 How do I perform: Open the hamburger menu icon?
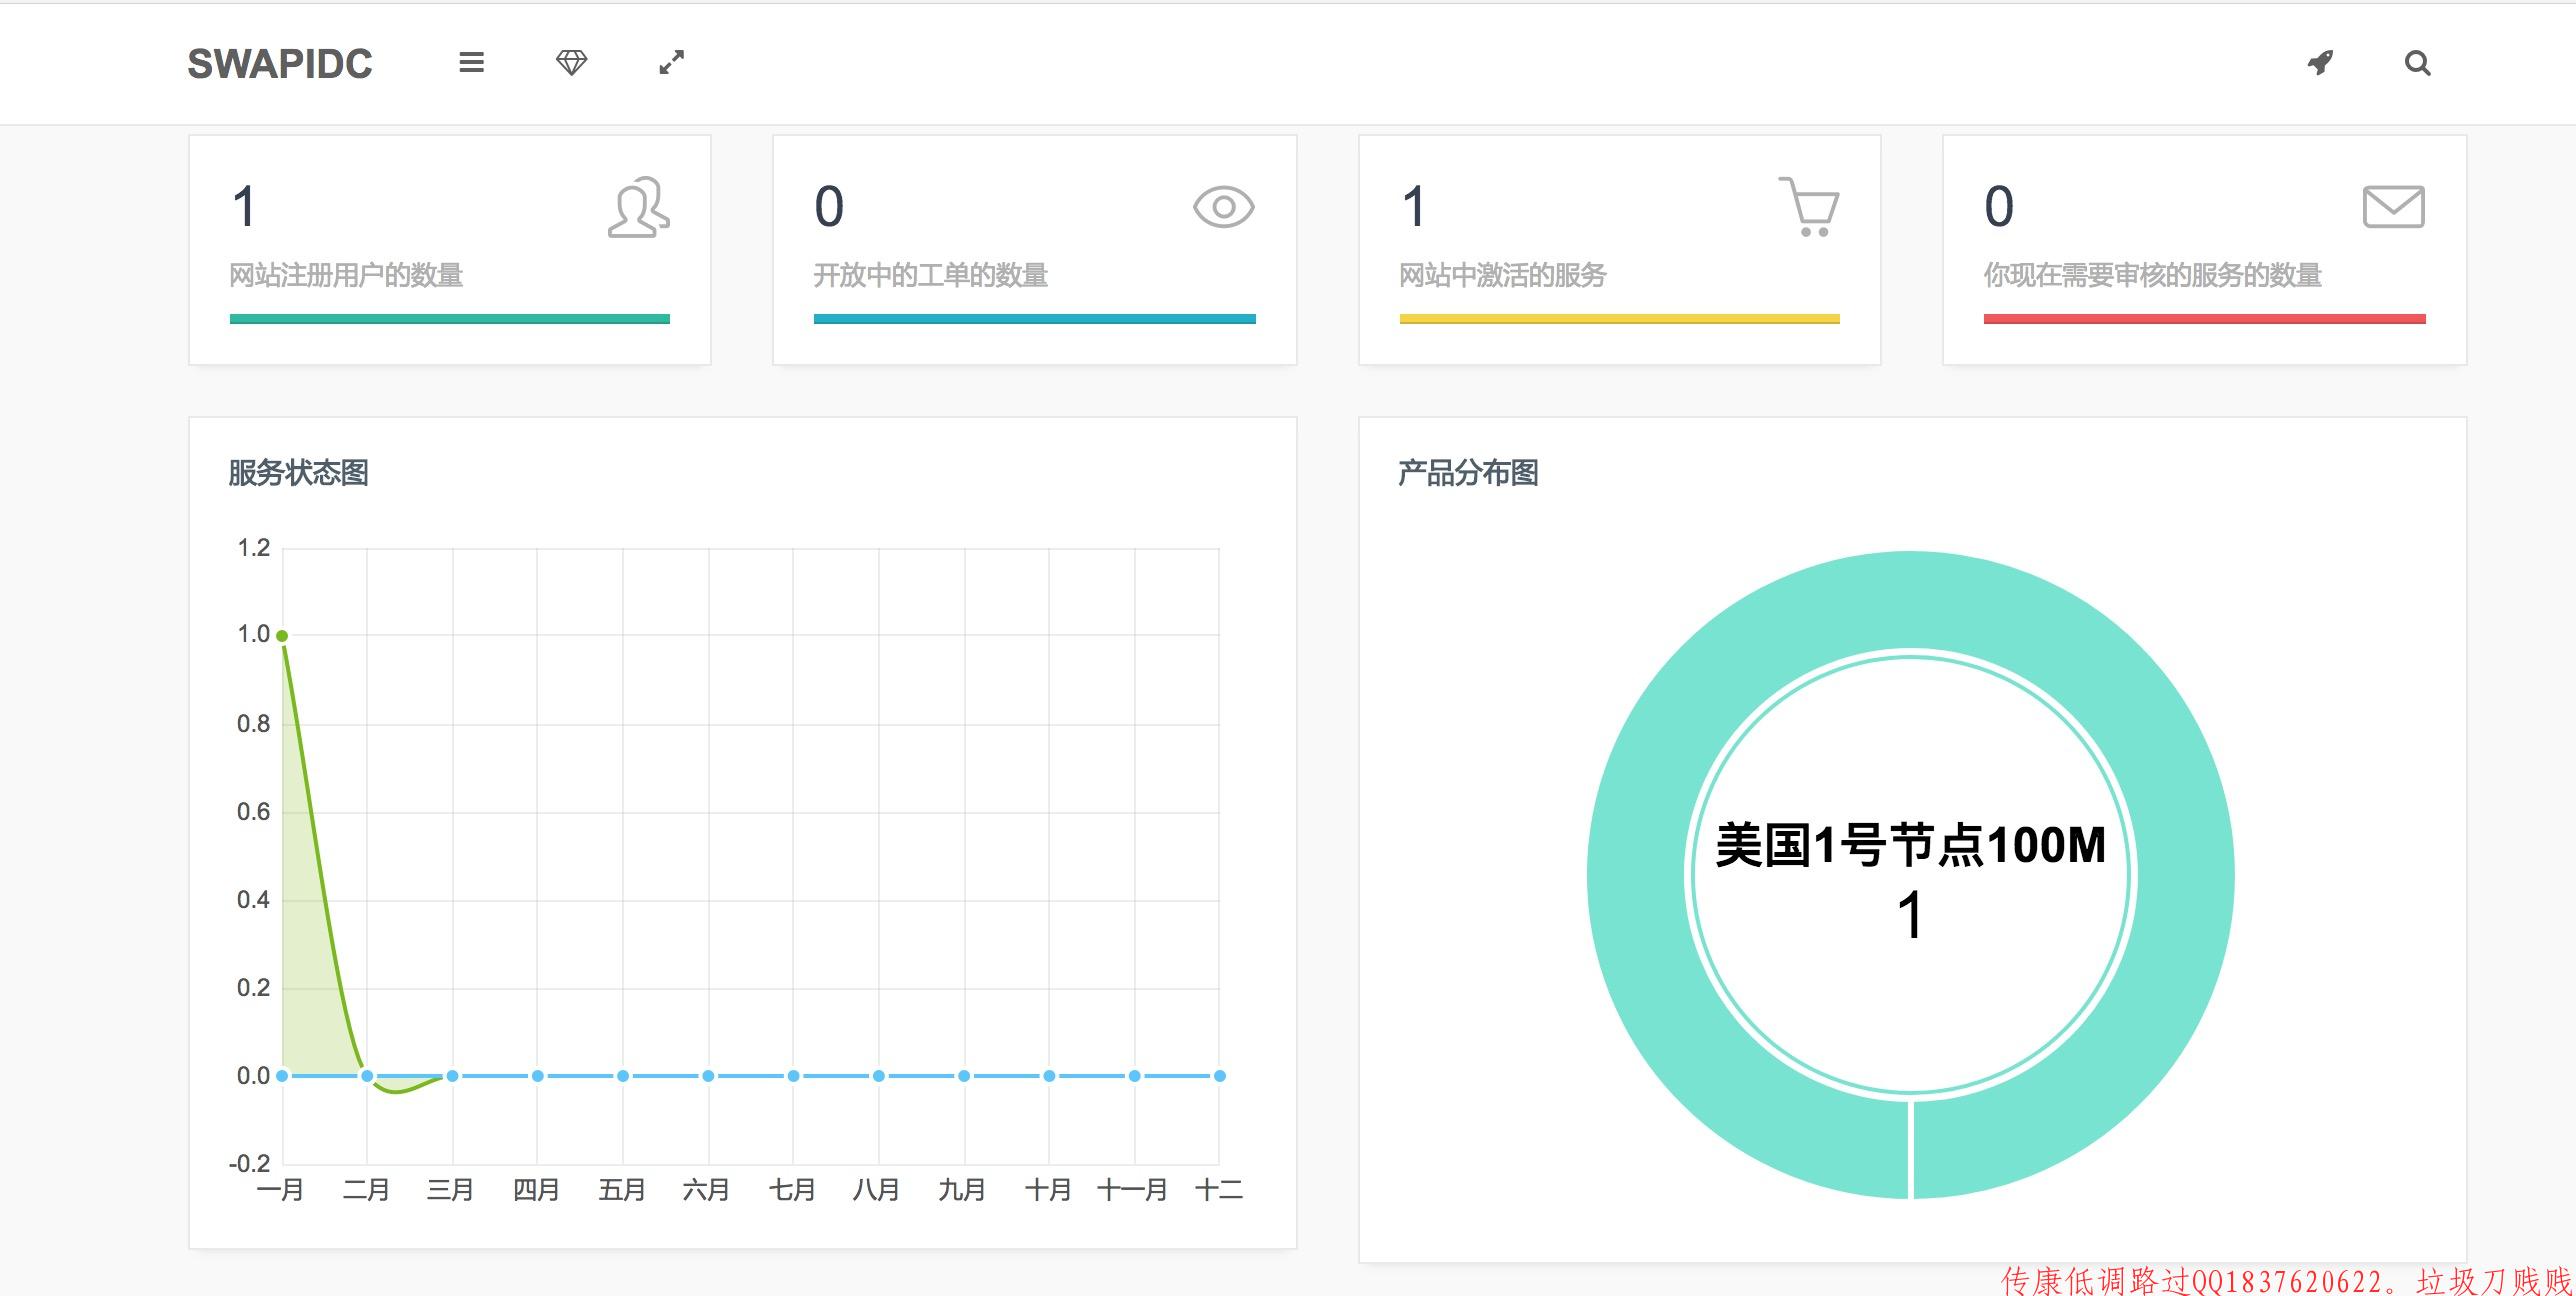pyautogui.click(x=471, y=63)
